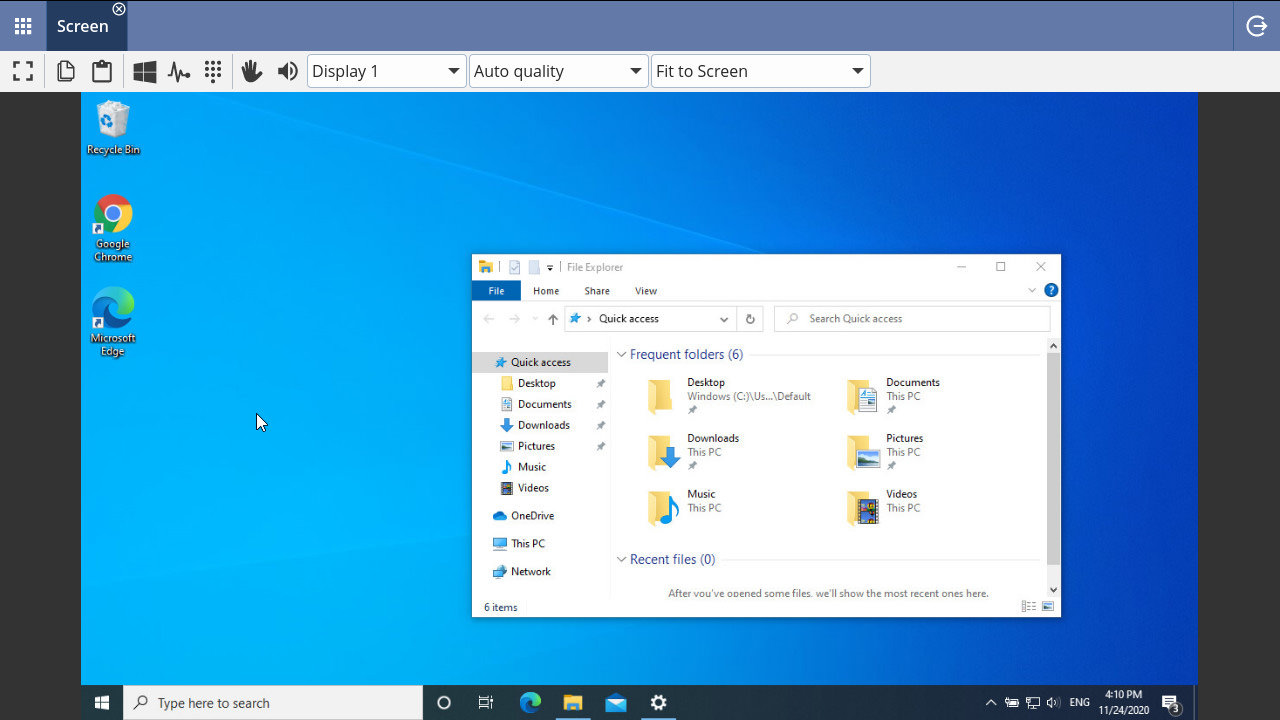Click inside the Search Quick access box
This screenshot has height=720, width=1280.
pyautogui.click(x=900, y=318)
